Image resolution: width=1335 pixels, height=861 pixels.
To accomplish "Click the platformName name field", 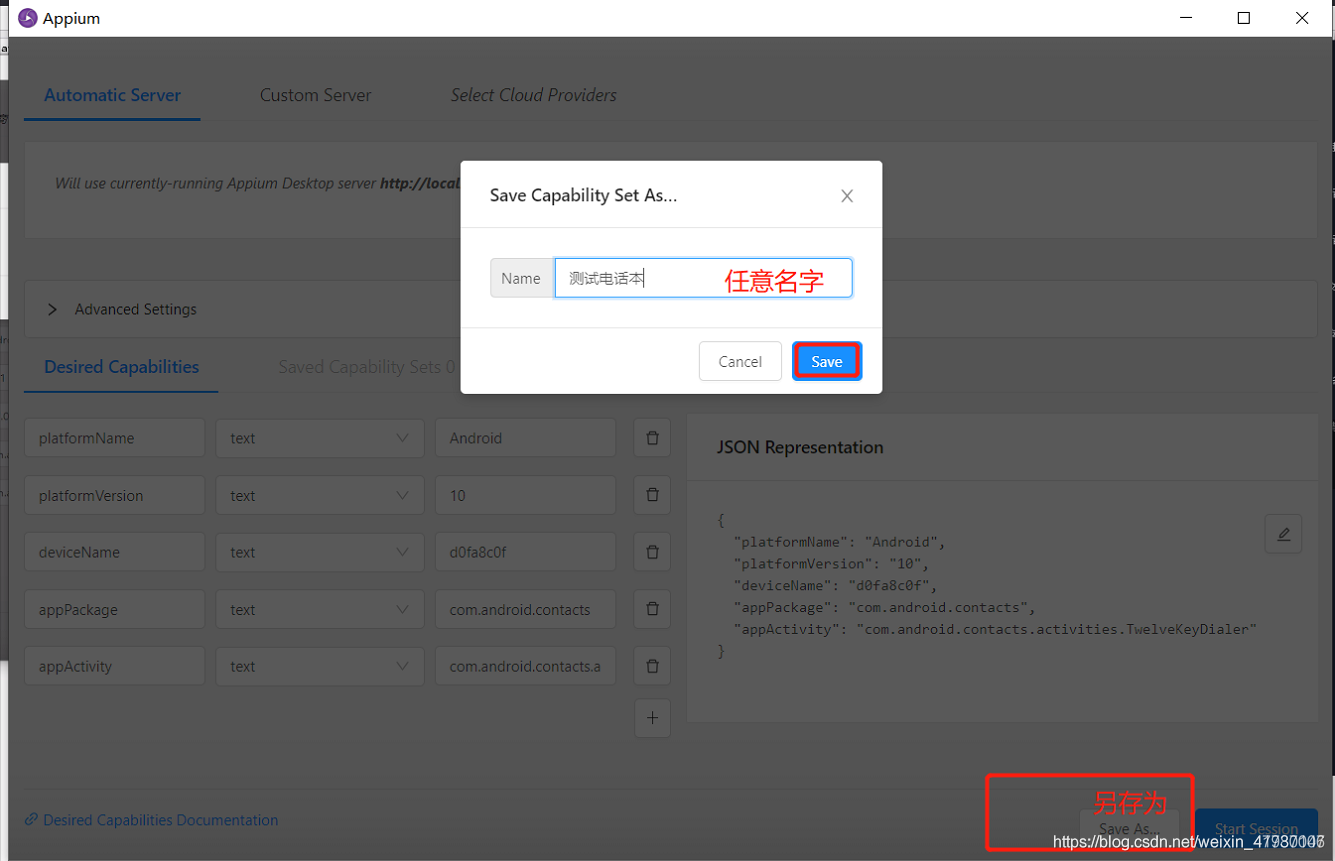I will point(115,438).
